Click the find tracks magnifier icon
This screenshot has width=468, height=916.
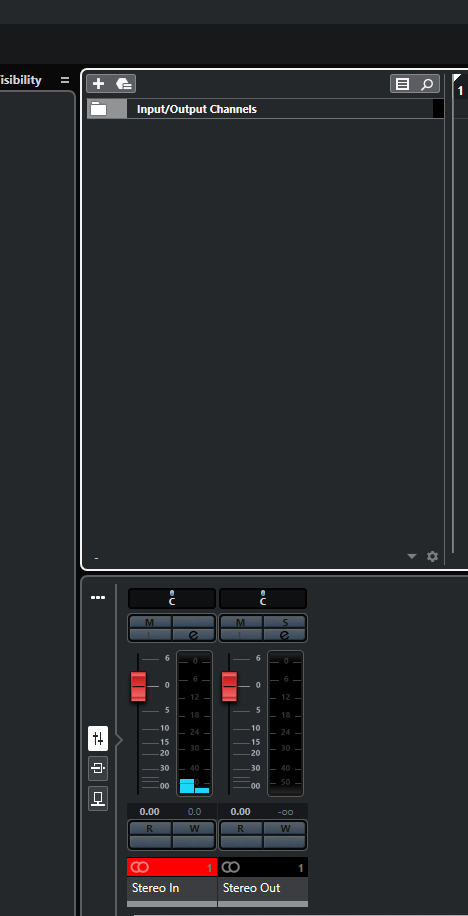click(x=427, y=84)
